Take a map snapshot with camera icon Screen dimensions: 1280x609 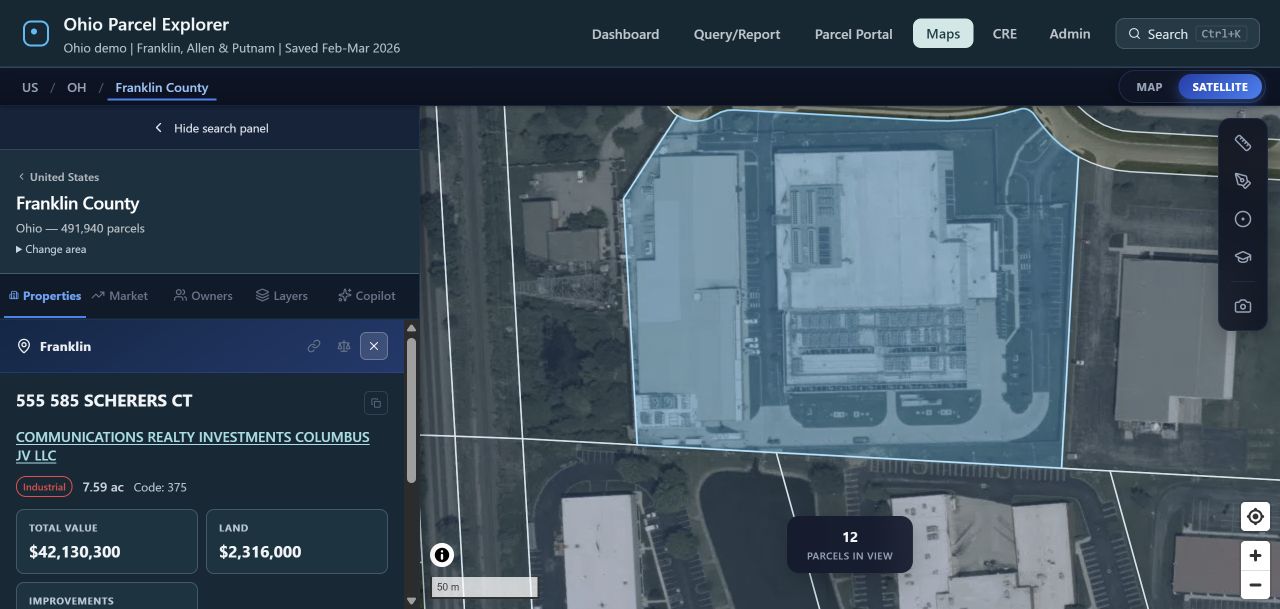point(1242,306)
